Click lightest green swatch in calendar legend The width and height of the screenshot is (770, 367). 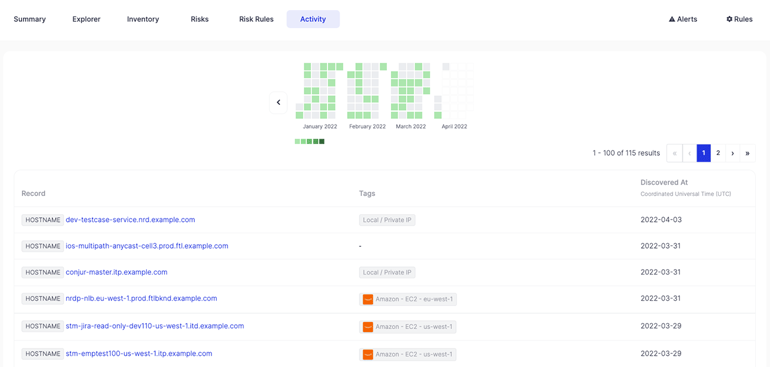pyautogui.click(x=297, y=141)
